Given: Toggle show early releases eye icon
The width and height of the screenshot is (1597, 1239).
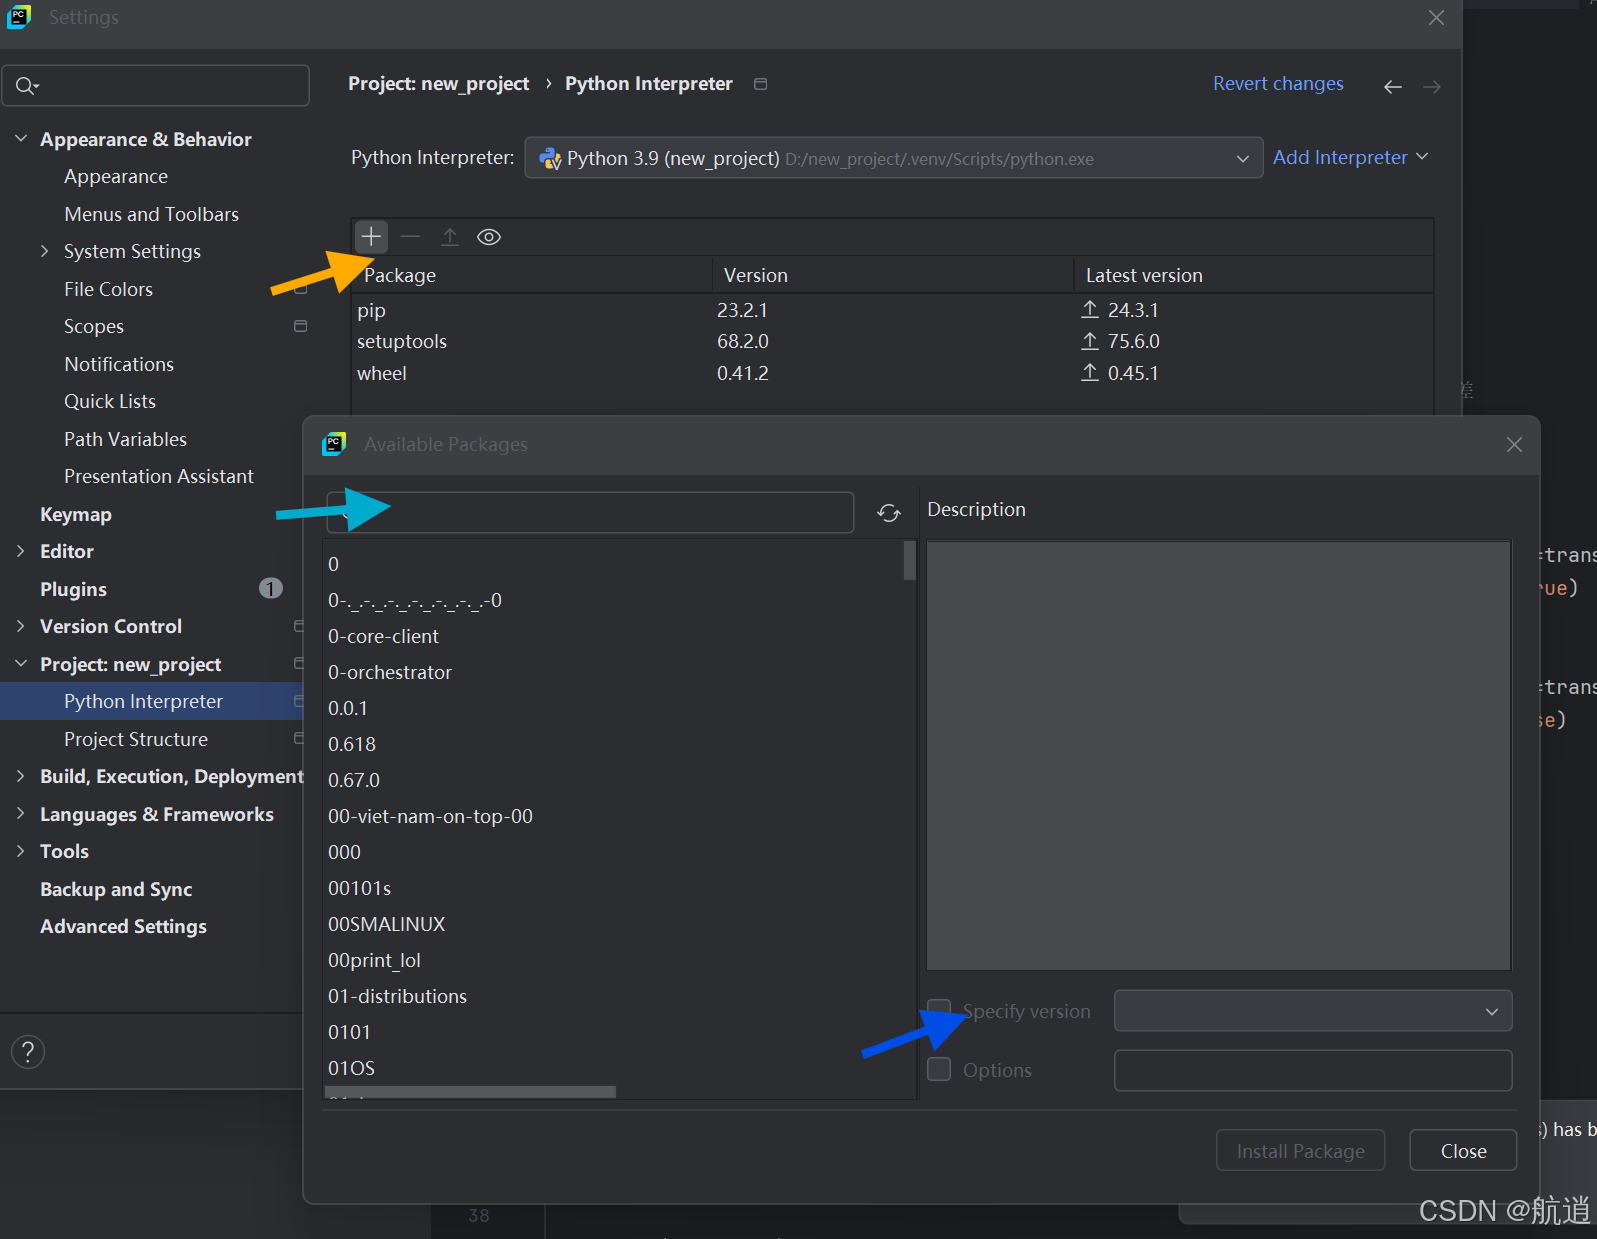Looking at the screenshot, I should pyautogui.click(x=489, y=237).
